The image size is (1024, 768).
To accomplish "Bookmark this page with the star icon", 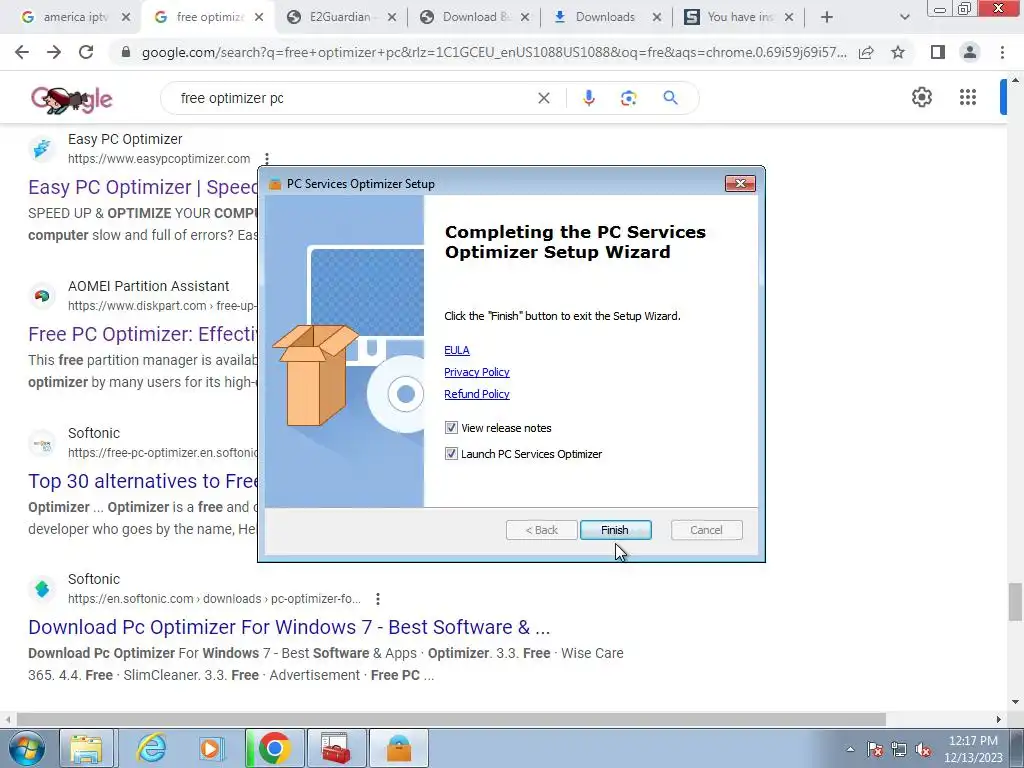I will tap(898, 52).
